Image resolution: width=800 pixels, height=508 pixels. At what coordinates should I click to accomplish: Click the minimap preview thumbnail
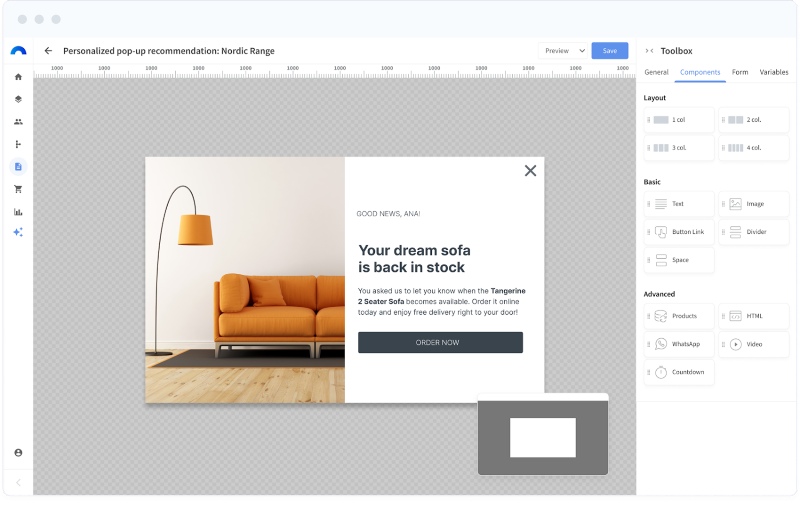pyautogui.click(x=543, y=438)
